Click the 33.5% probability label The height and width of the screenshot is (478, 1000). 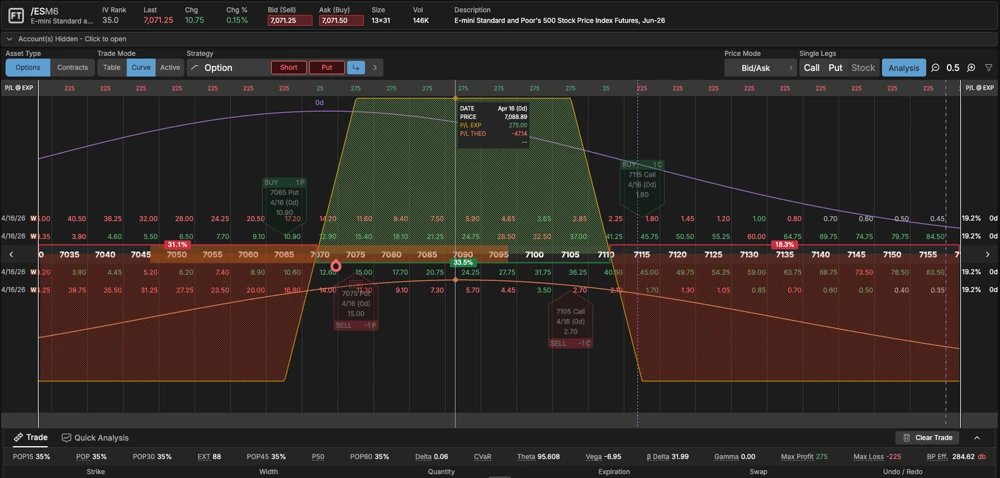(463, 263)
